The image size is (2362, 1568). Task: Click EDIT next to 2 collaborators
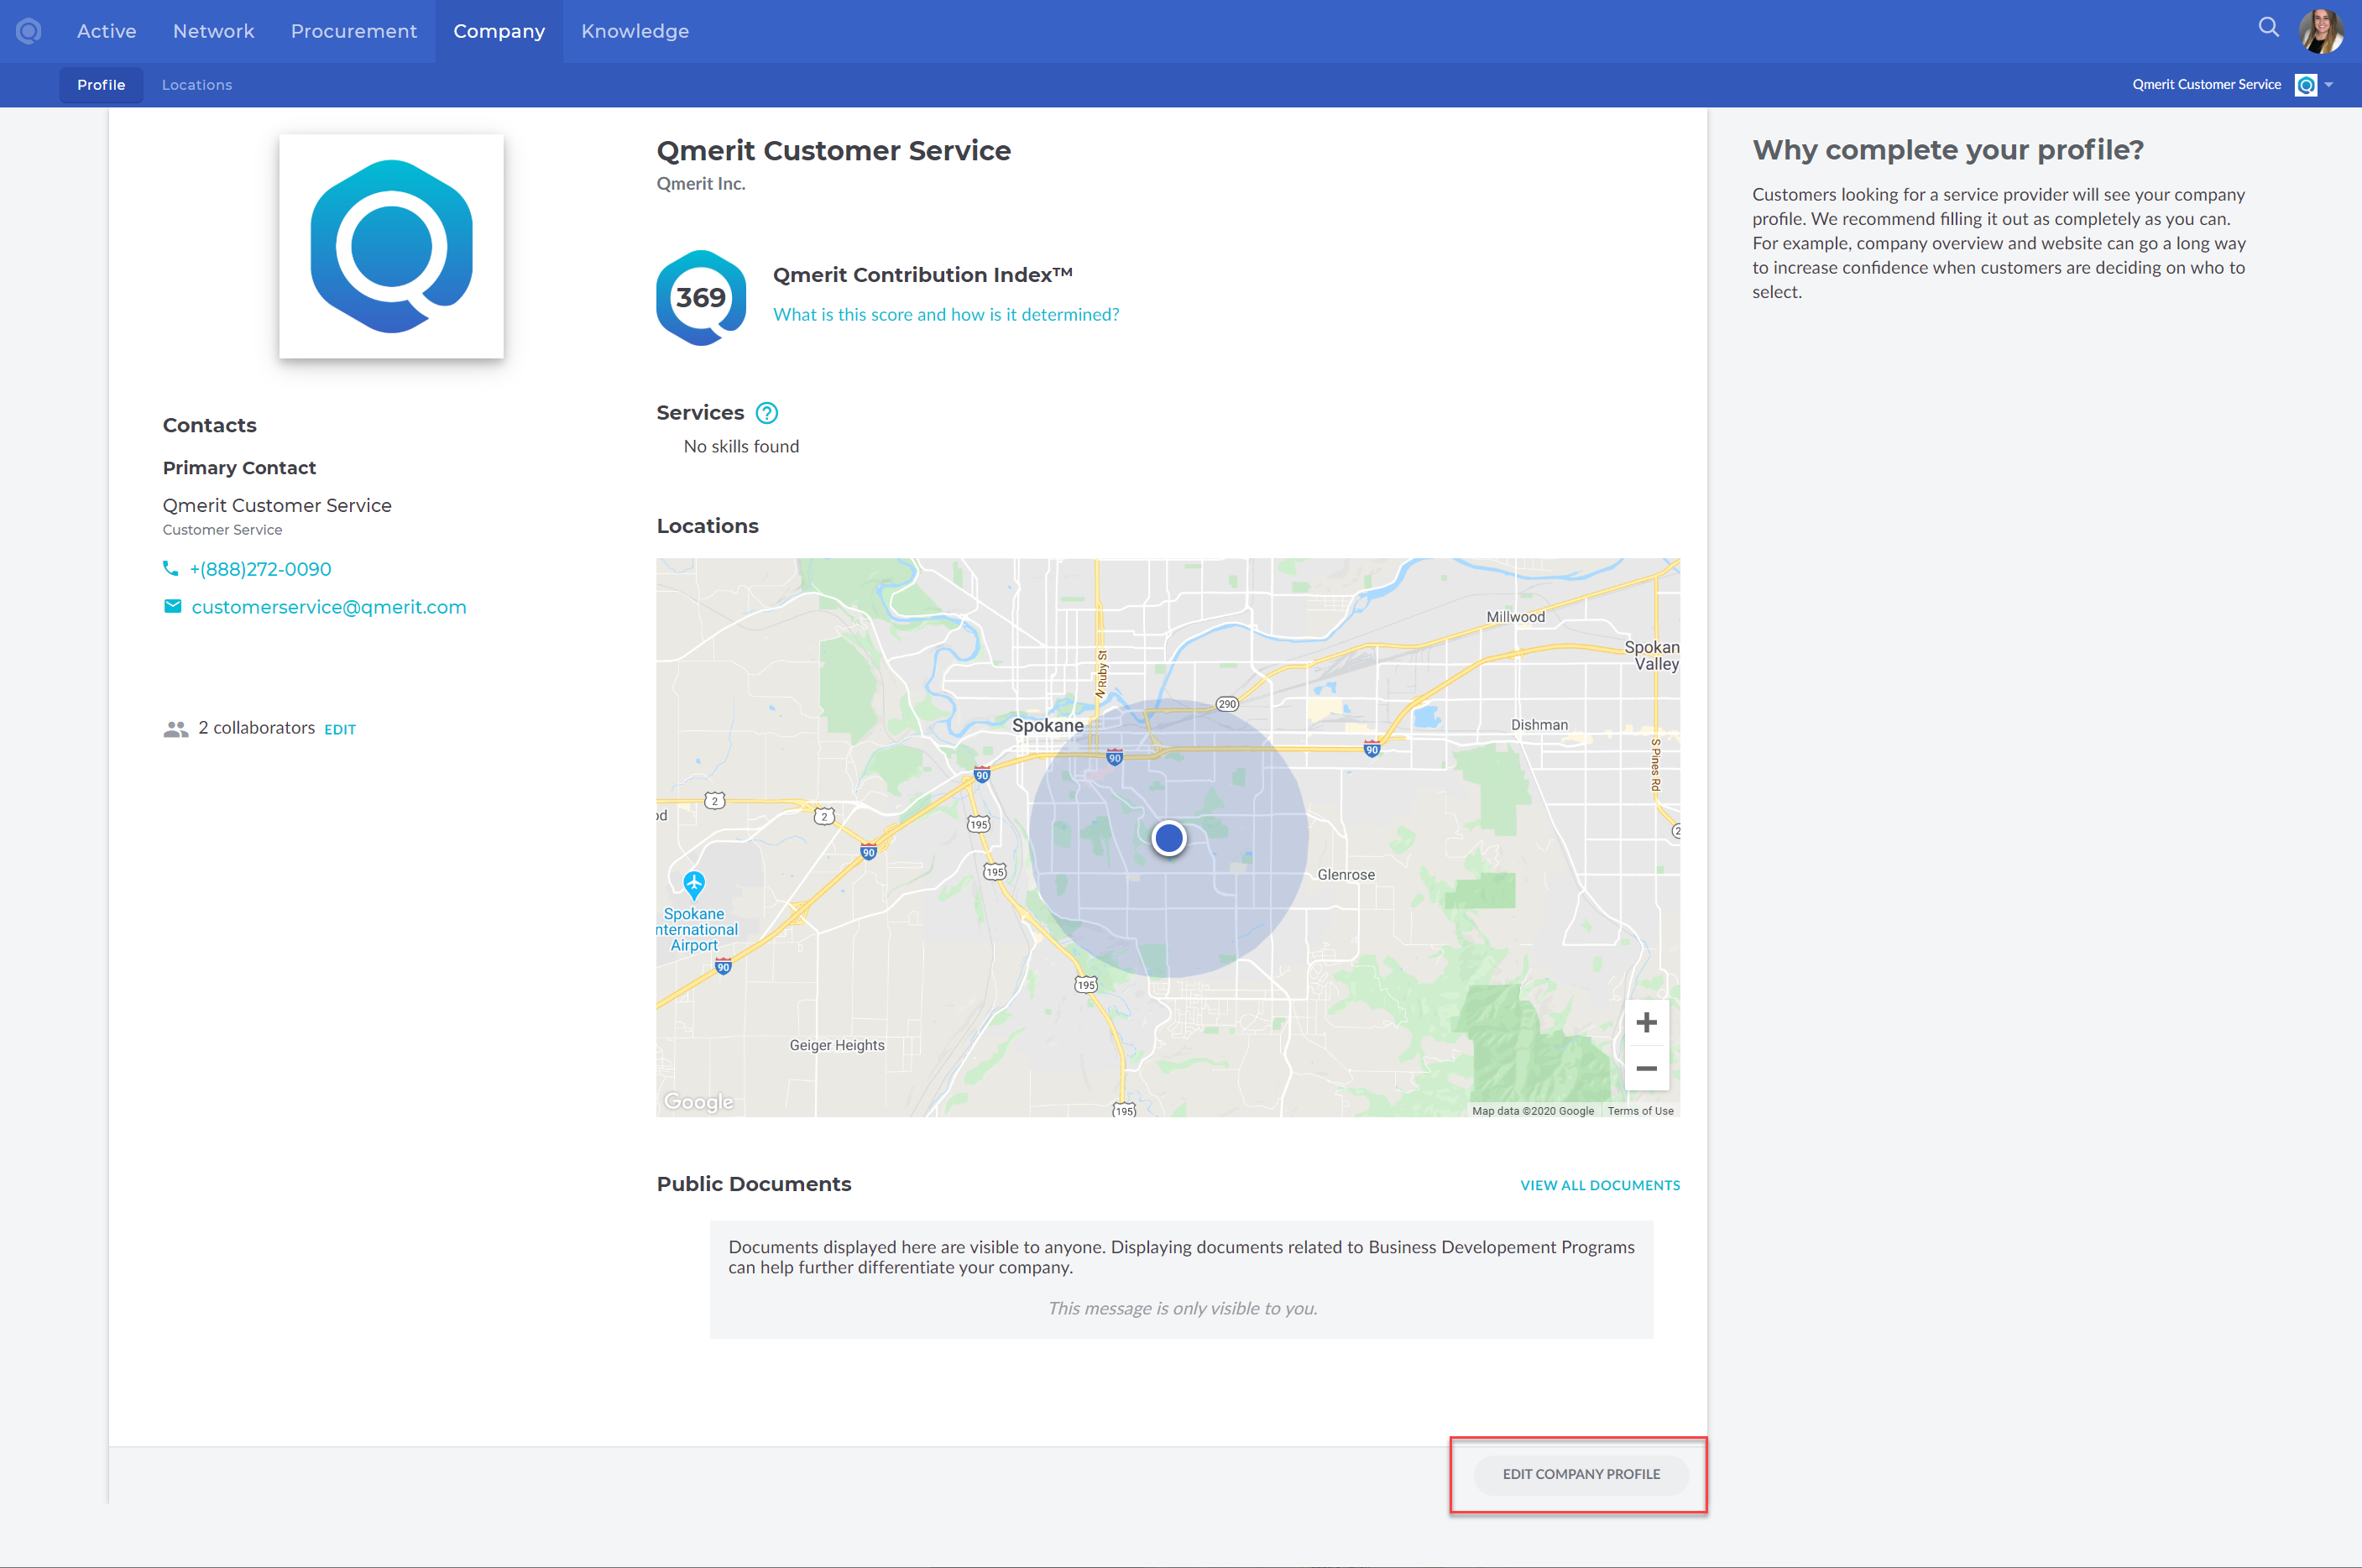click(339, 729)
